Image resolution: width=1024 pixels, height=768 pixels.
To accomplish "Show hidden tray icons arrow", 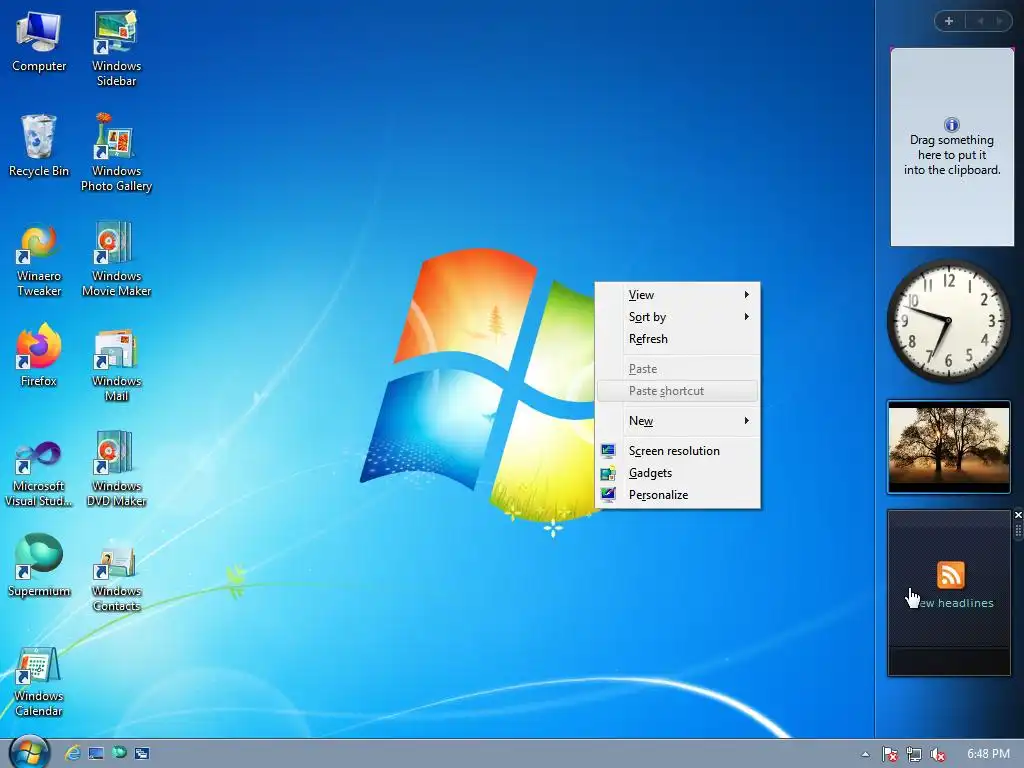I will (865, 754).
